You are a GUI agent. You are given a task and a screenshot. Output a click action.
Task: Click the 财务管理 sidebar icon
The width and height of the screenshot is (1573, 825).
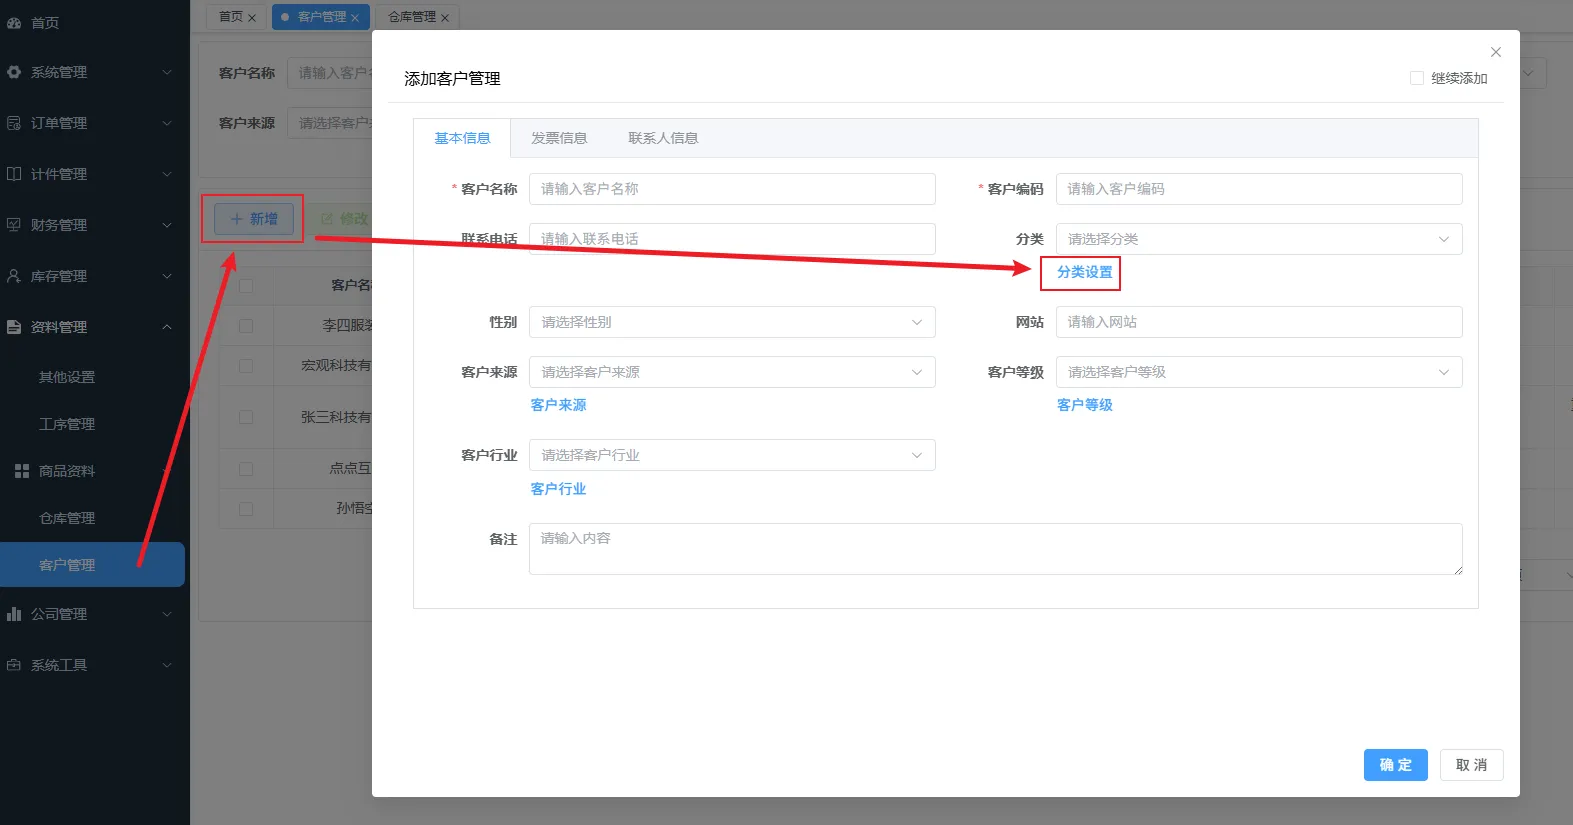(14, 225)
